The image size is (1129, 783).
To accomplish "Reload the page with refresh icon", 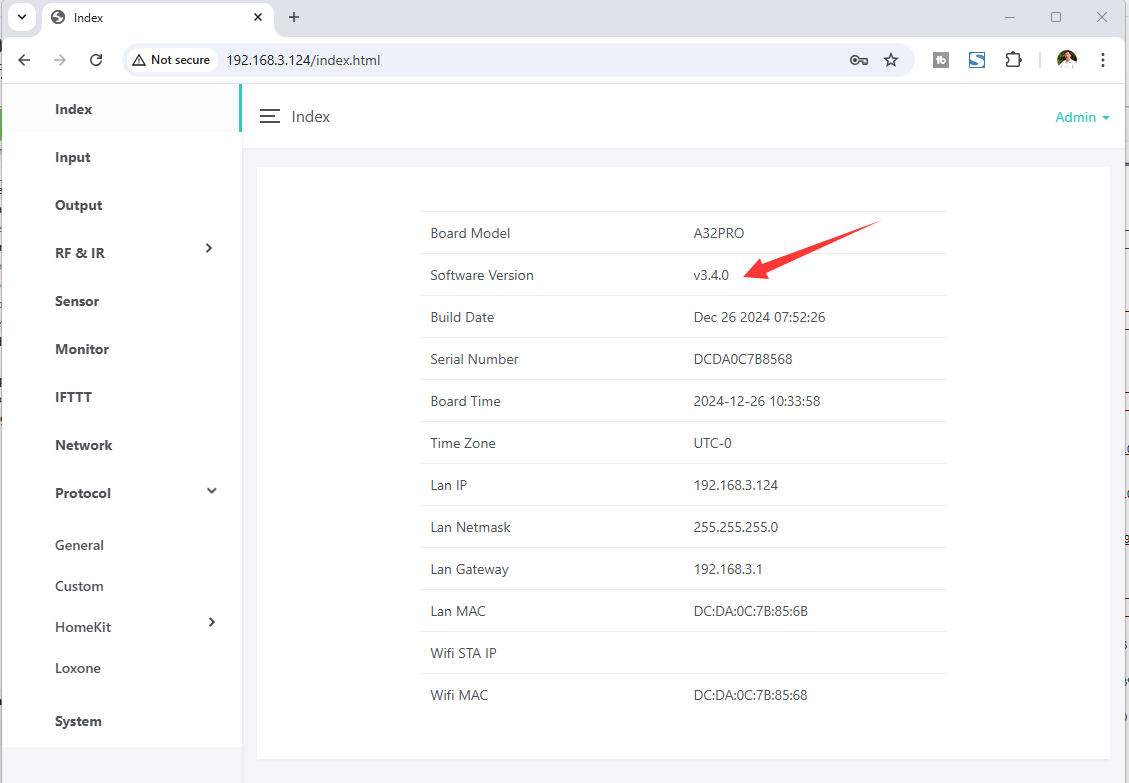I will tap(96, 60).
